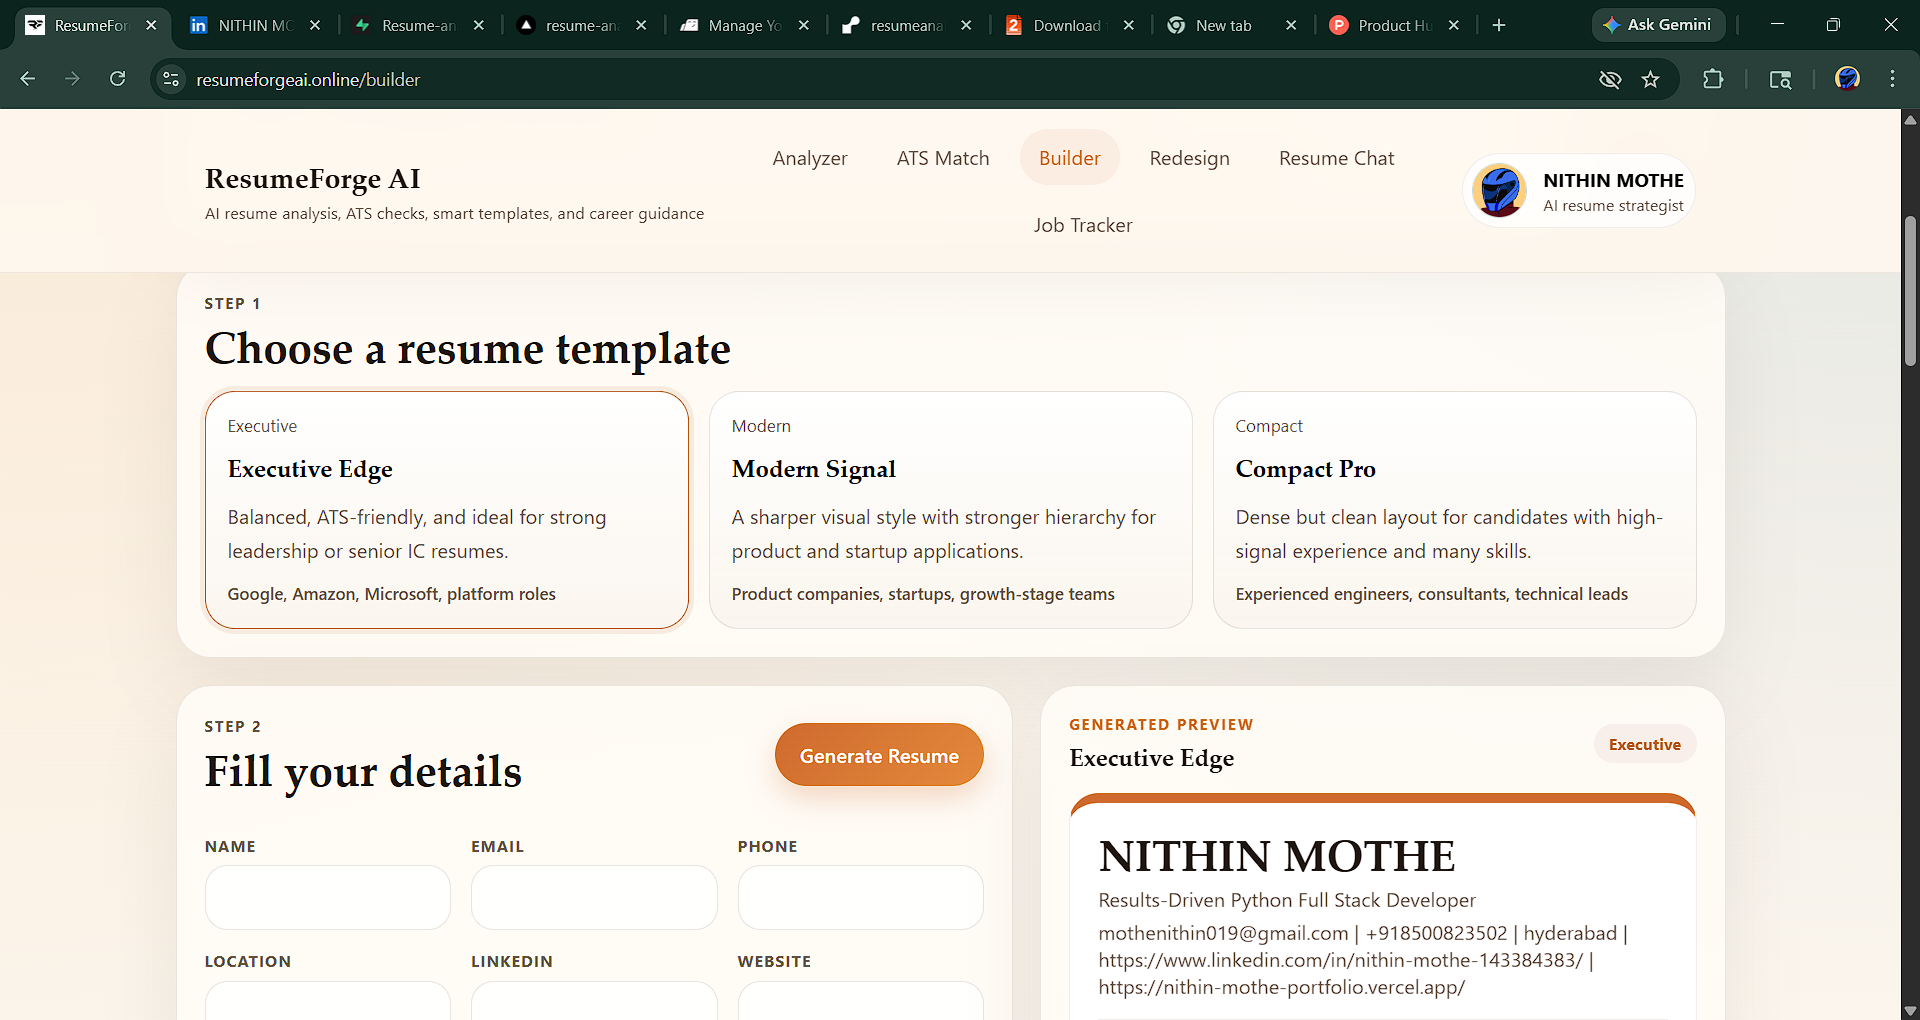Reload the ResumeForge builder page
The image size is (1920, 1020).
pos(117,79)
